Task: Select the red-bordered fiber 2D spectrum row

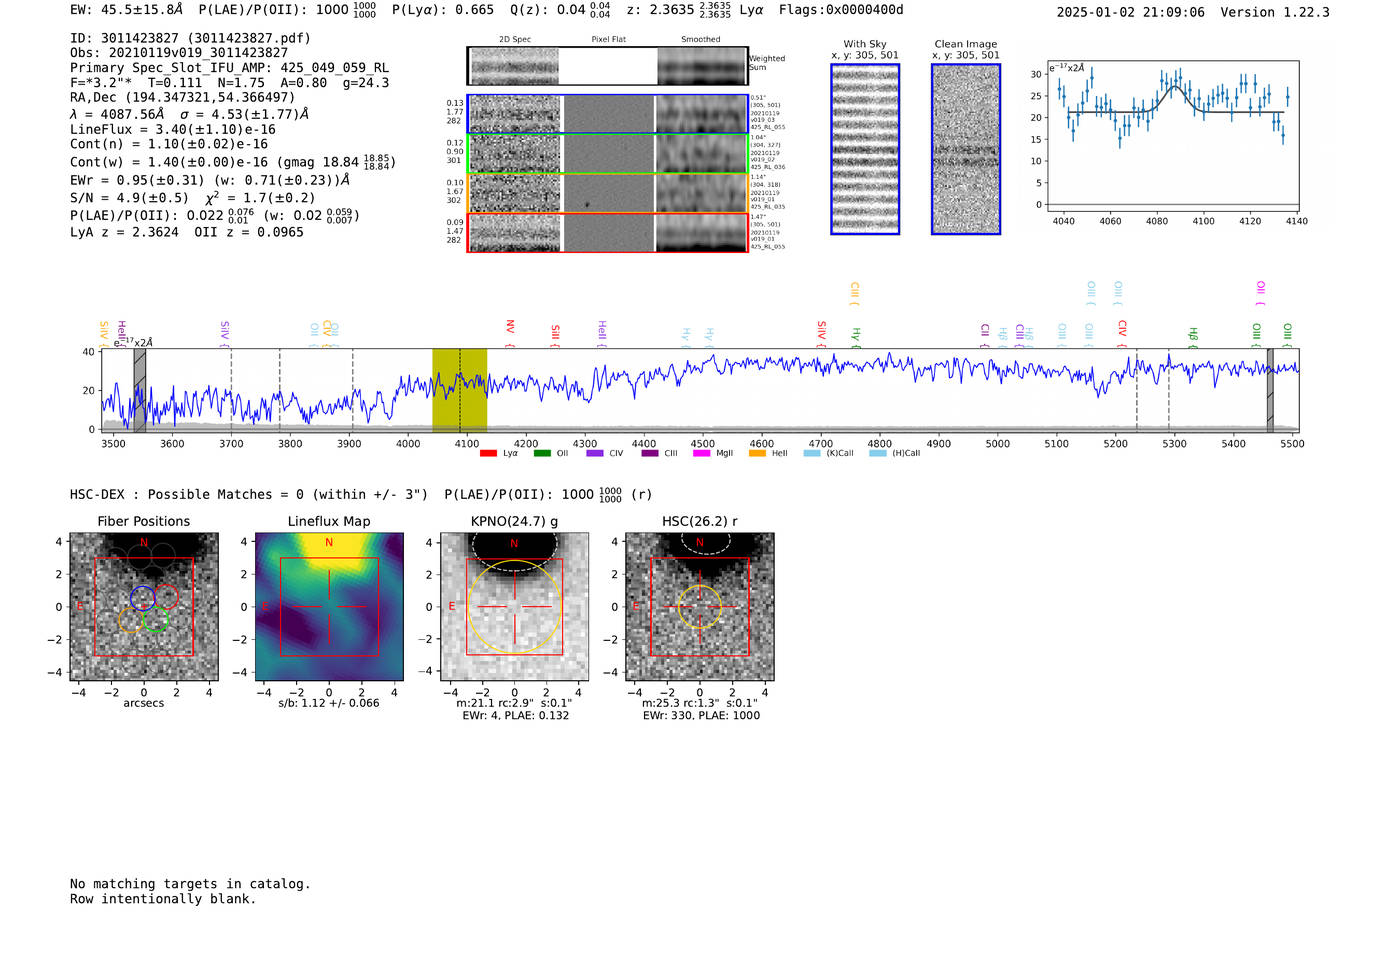Action: coord(608,233)
